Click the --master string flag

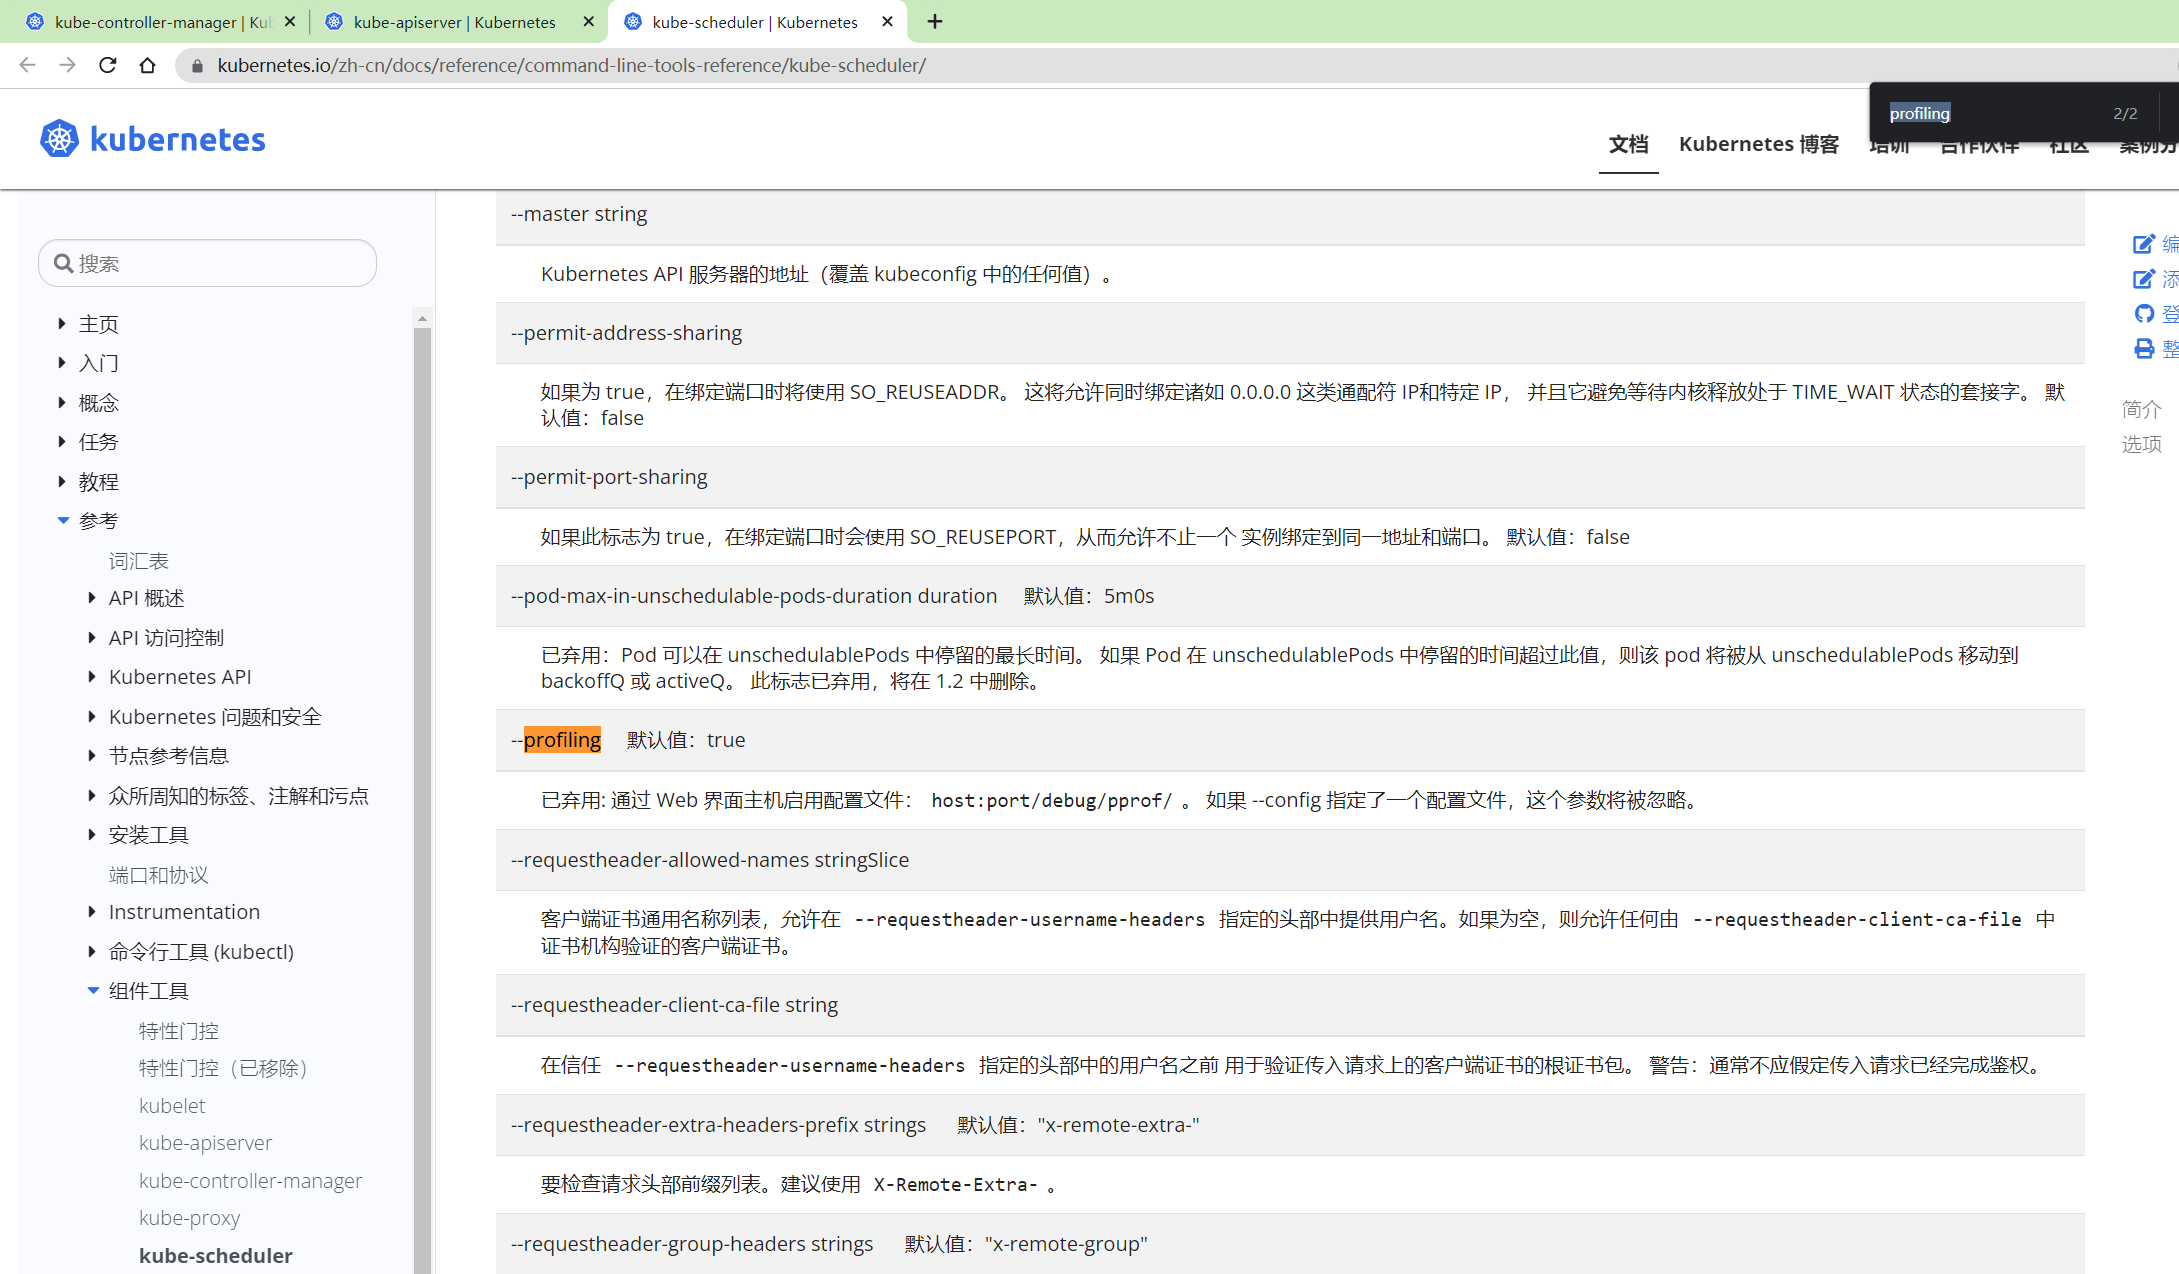point(579,214)
